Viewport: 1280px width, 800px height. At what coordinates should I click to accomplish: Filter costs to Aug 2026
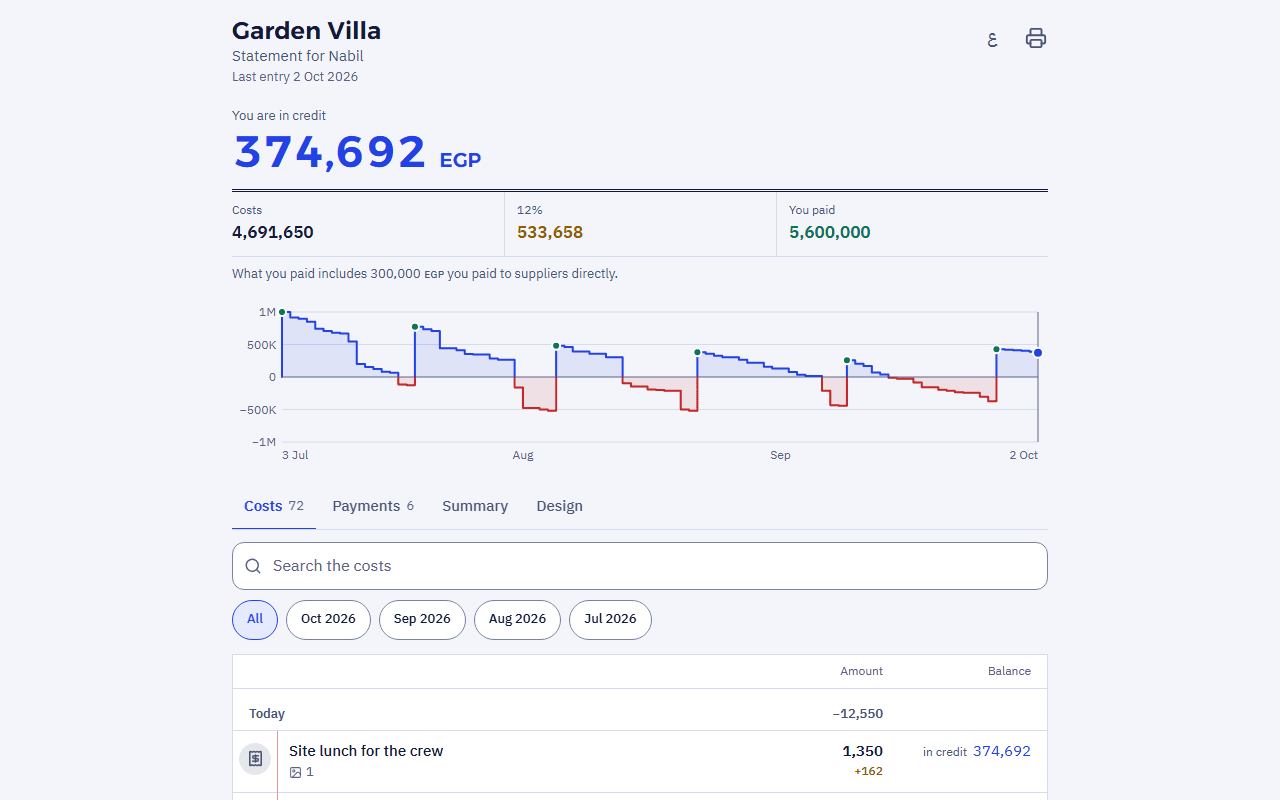pos(517,620)
